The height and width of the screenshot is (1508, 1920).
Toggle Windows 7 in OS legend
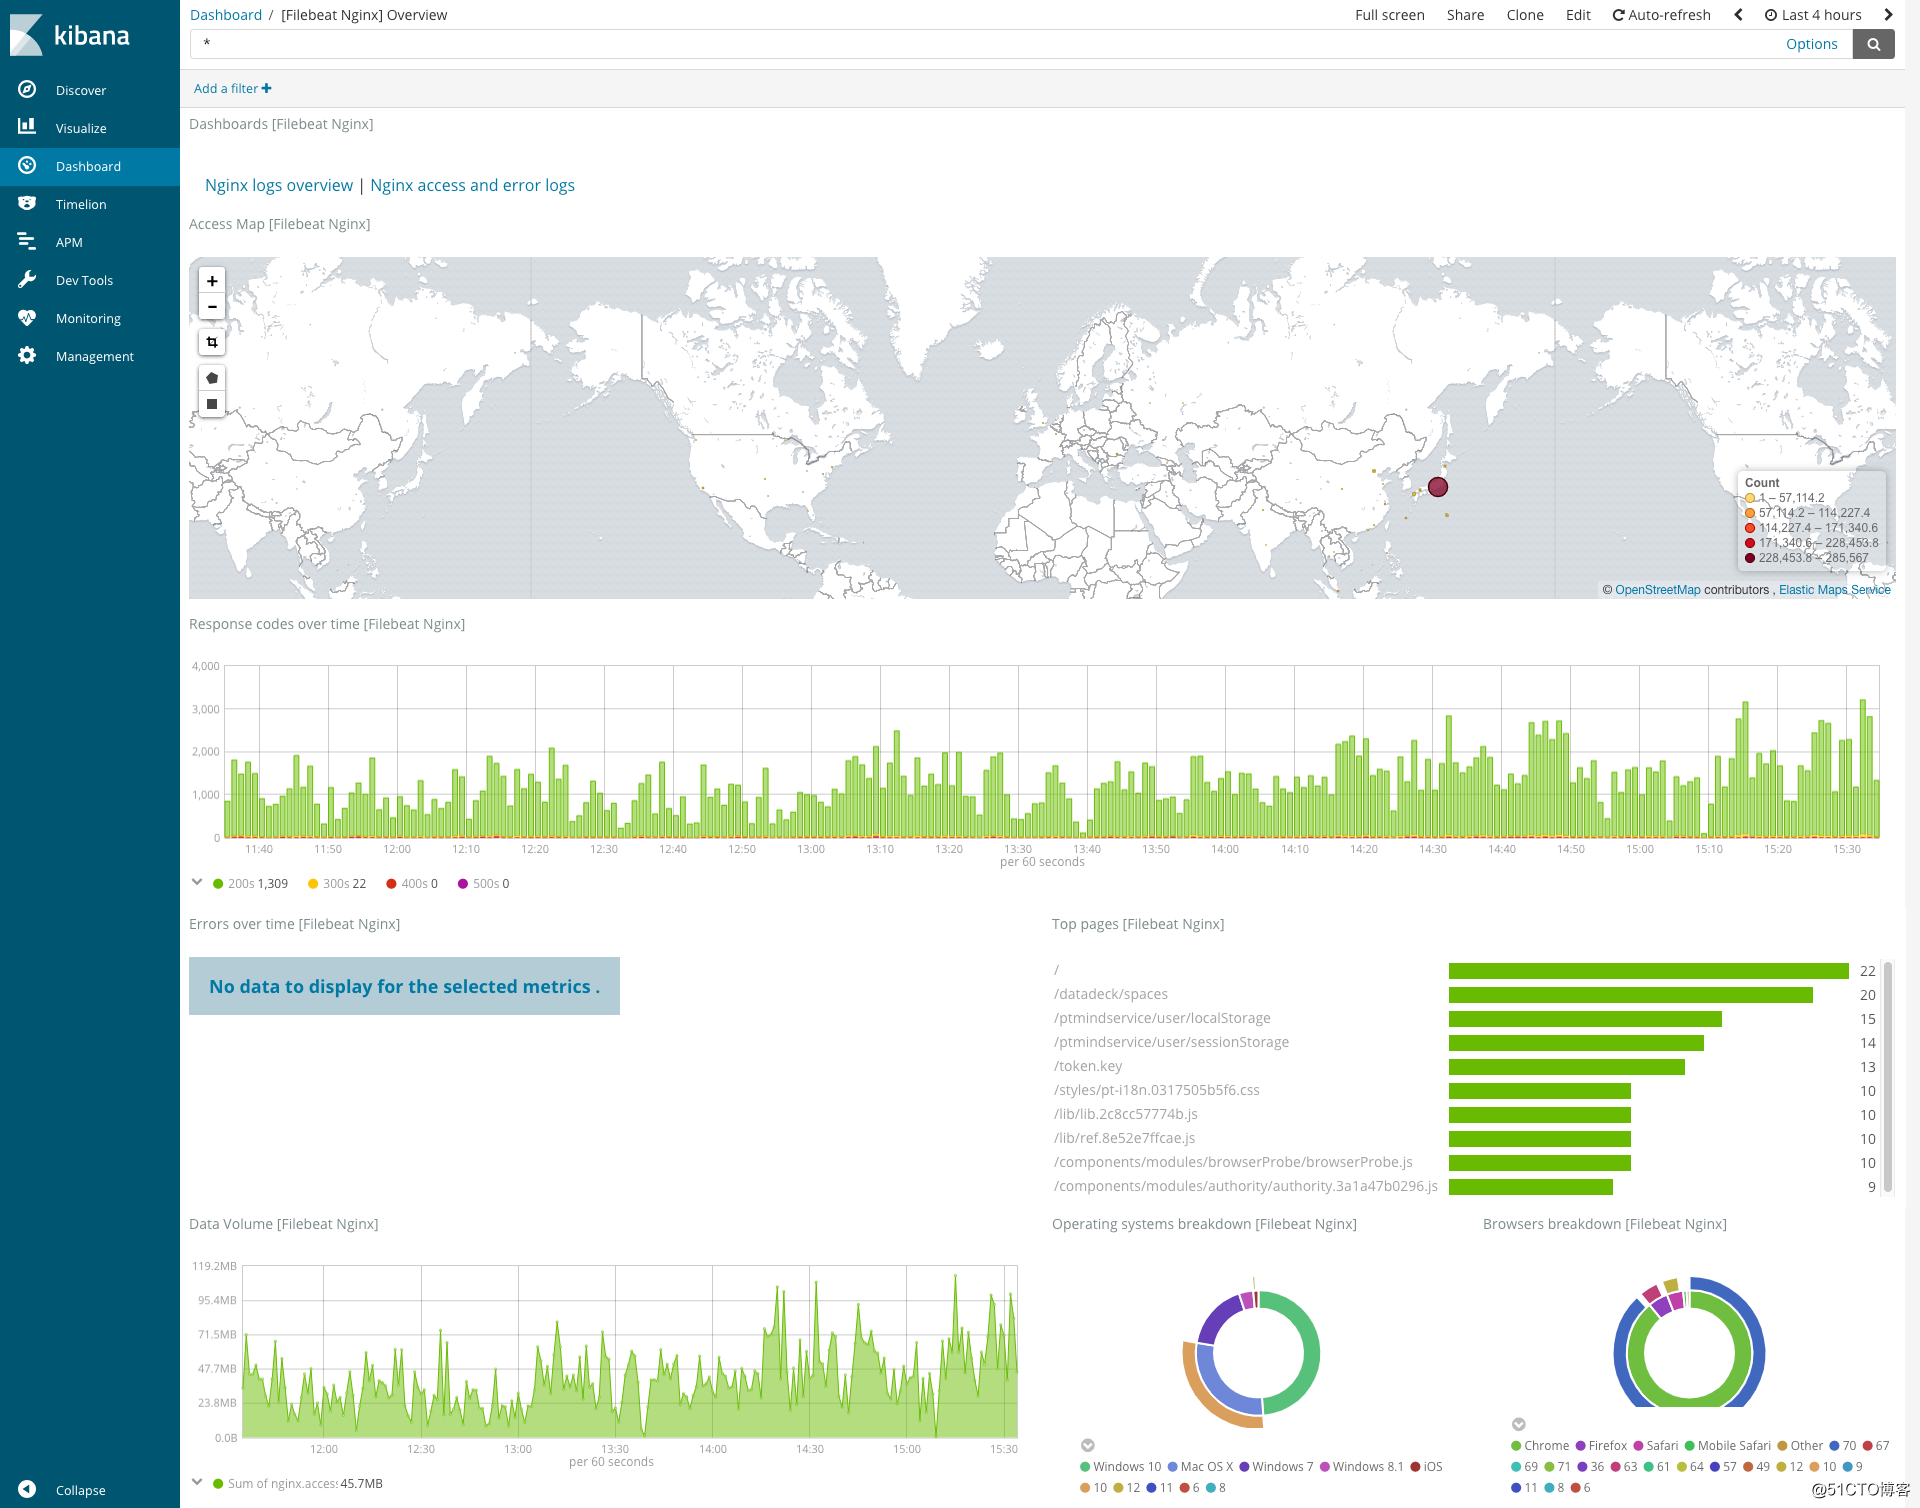coord(1276,1467)
